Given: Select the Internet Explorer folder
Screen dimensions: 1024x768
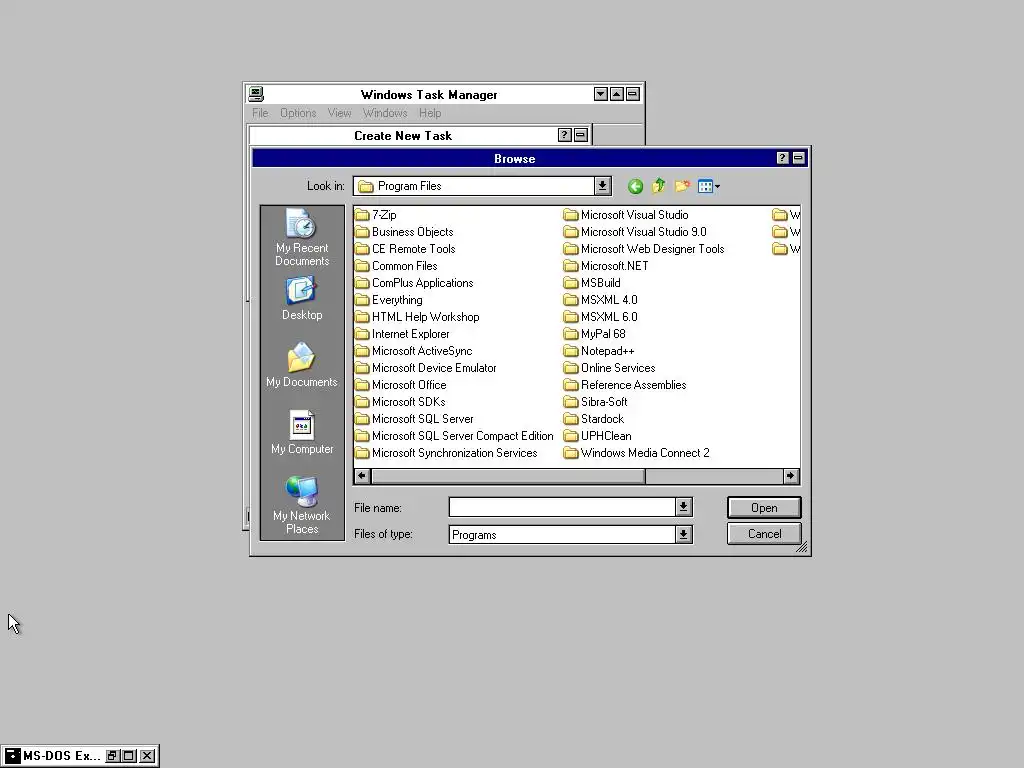Looking at the screenshot, I should [x=402, y=334].
